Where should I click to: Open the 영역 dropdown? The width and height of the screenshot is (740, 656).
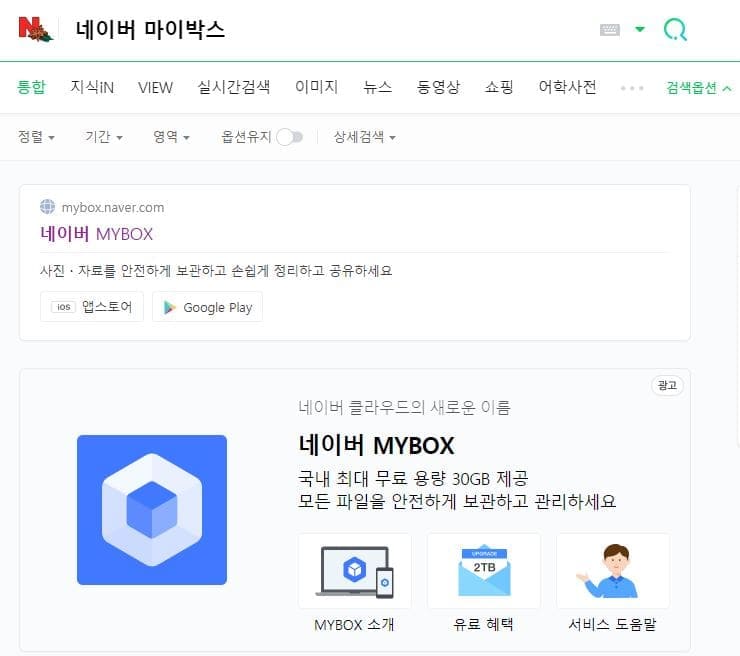(171, 137)
